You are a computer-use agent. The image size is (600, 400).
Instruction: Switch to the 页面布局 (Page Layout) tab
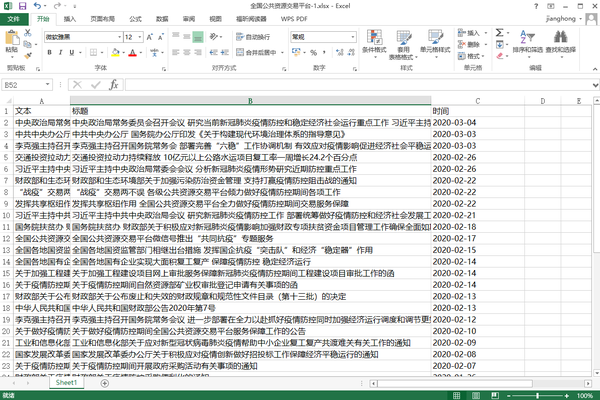102,19
